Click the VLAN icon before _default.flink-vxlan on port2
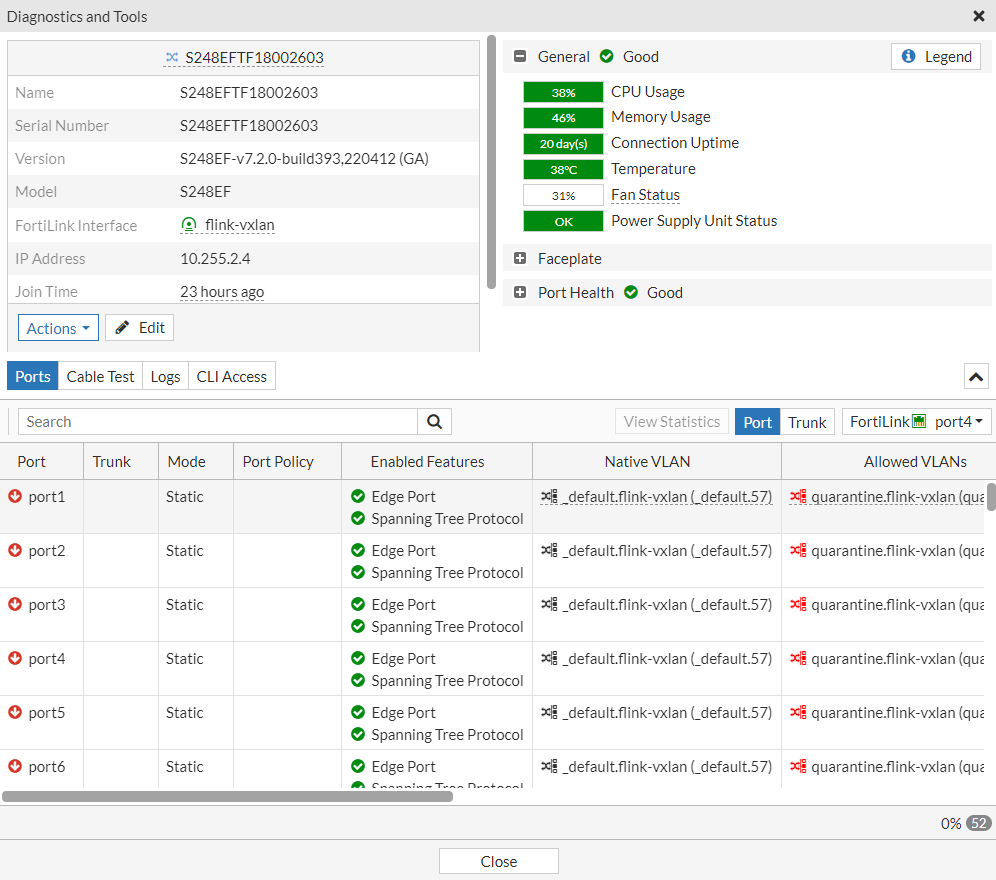This screenshot has width=996, height=880. coord(547,550)
